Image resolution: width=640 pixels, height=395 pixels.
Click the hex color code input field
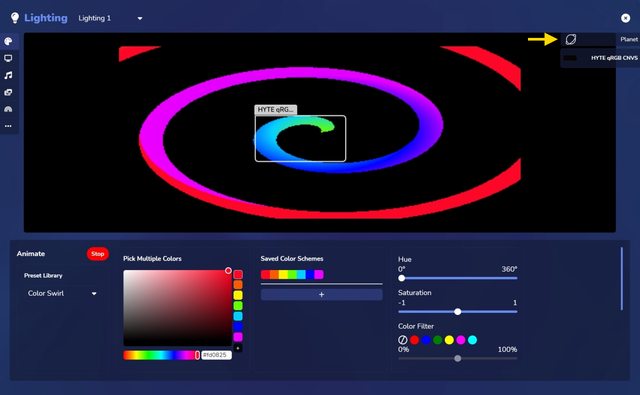[x=216, y=355]
